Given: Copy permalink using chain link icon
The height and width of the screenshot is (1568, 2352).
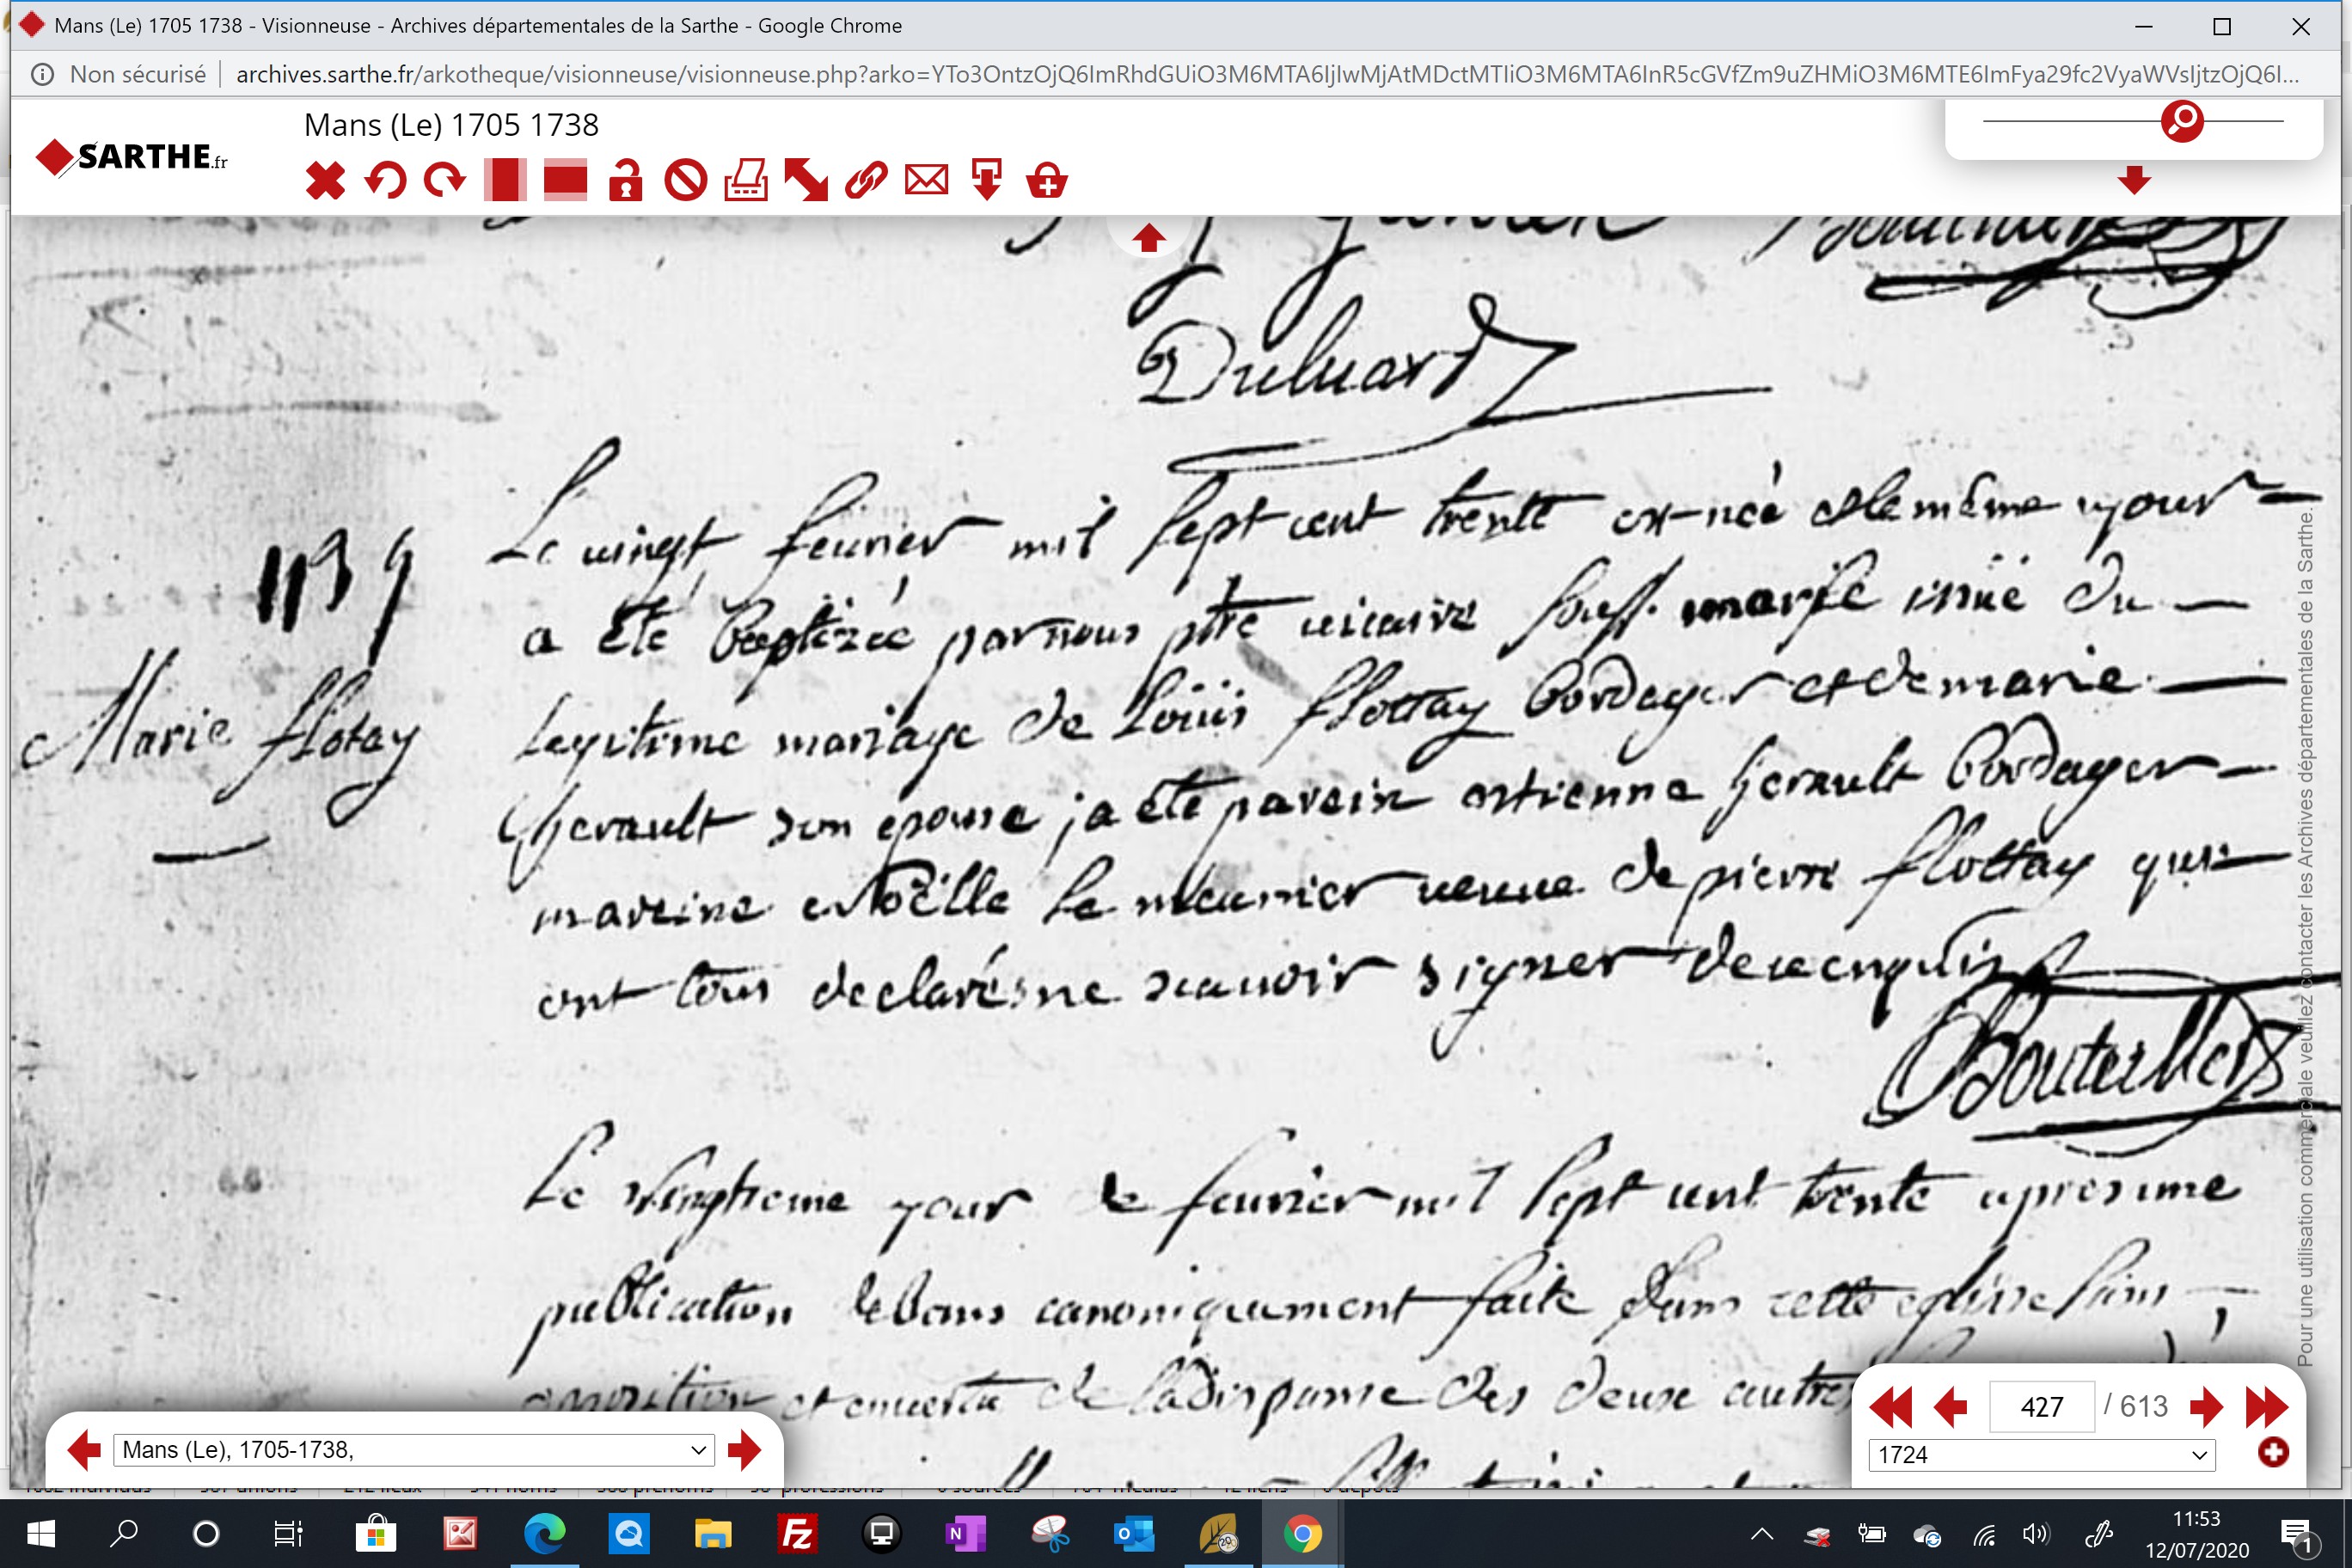Looking at the screenshot, I should [x=866, y=181].
